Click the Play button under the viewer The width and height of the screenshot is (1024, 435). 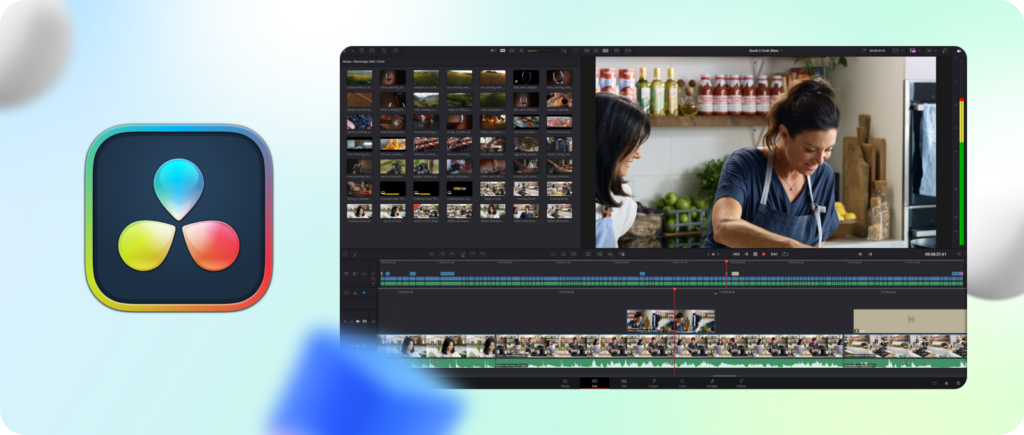(763, 254)
